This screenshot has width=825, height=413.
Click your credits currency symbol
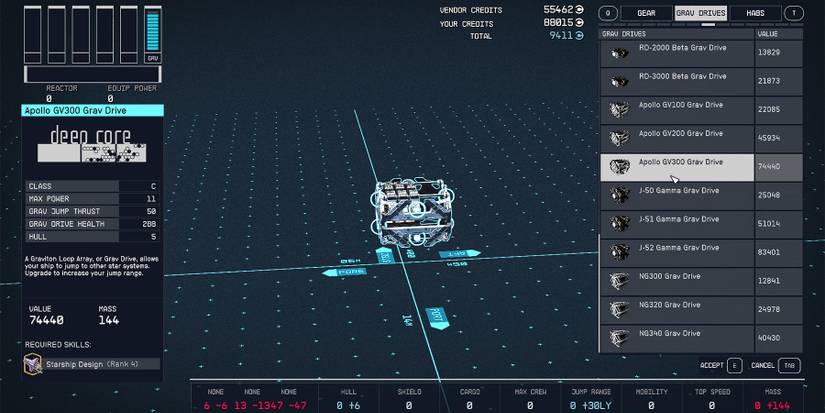[579, 23]
